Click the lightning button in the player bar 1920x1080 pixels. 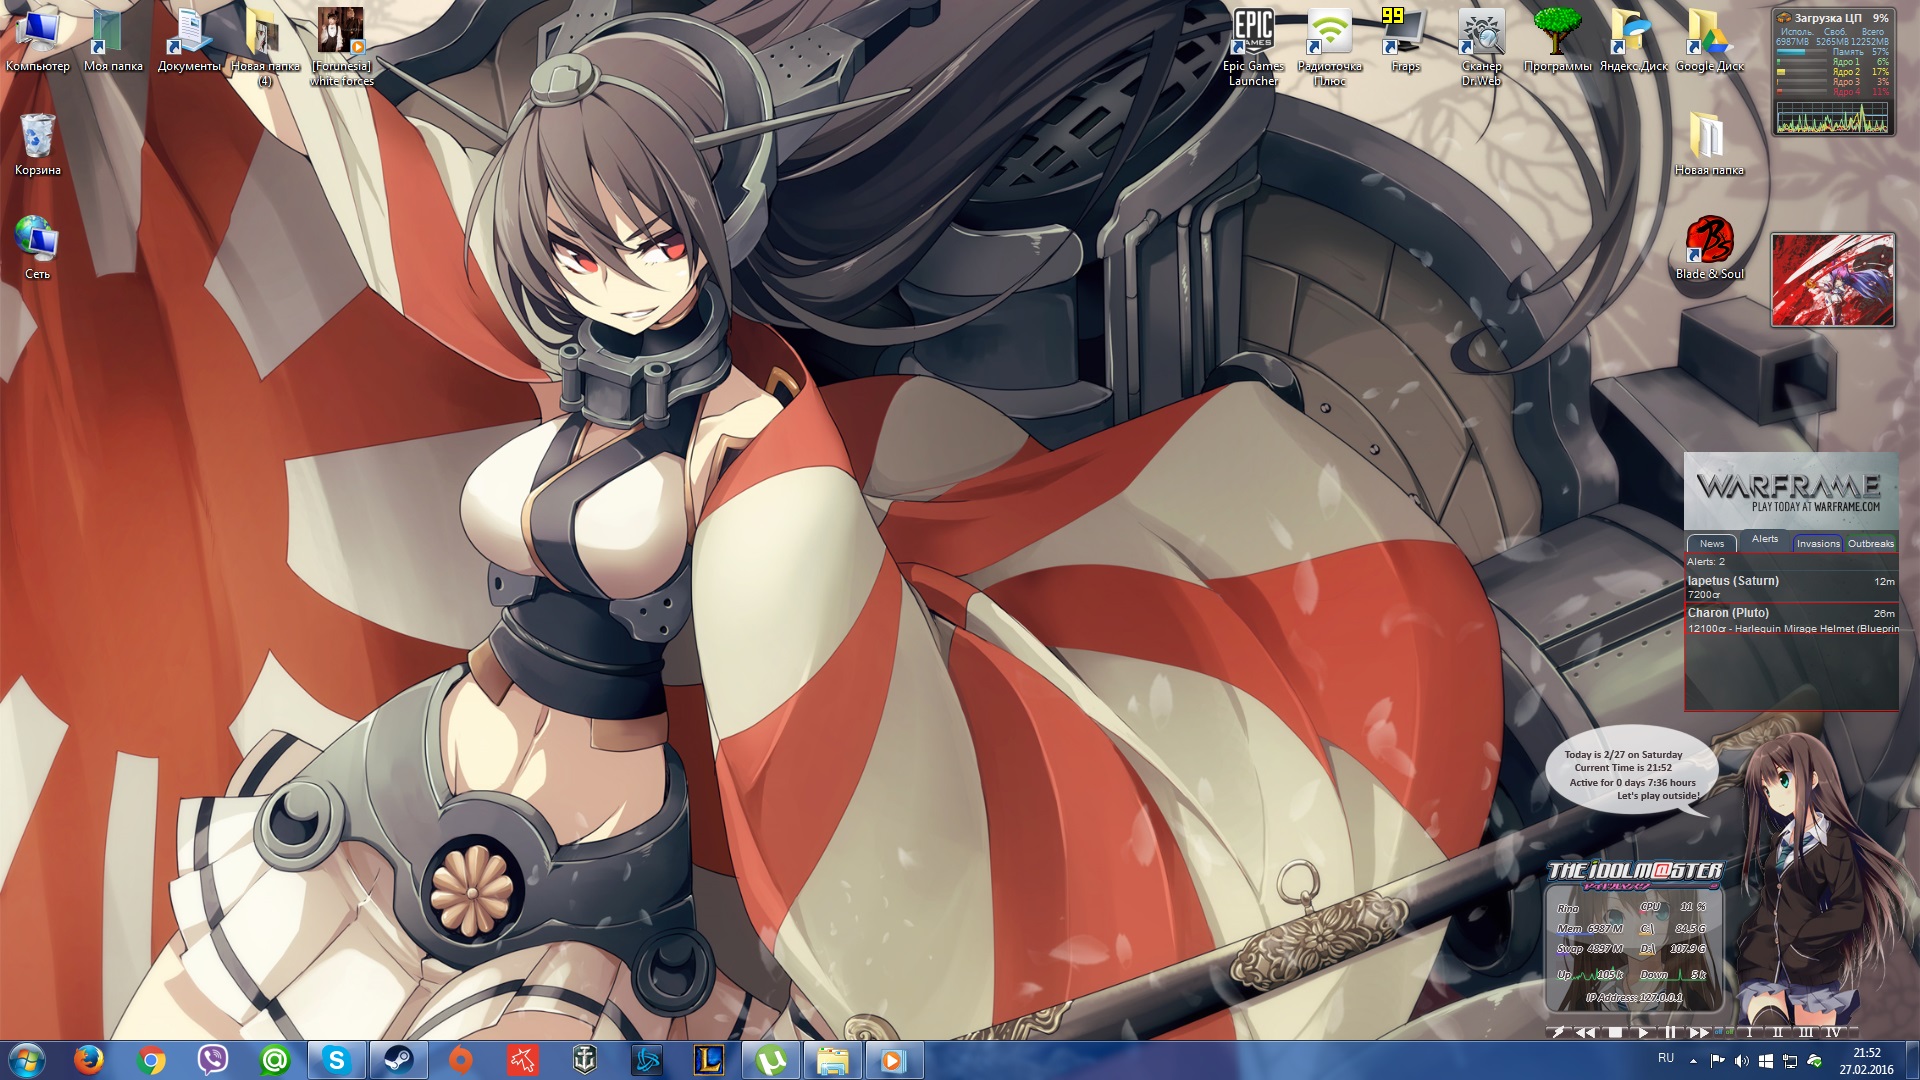[1559, 1032]
